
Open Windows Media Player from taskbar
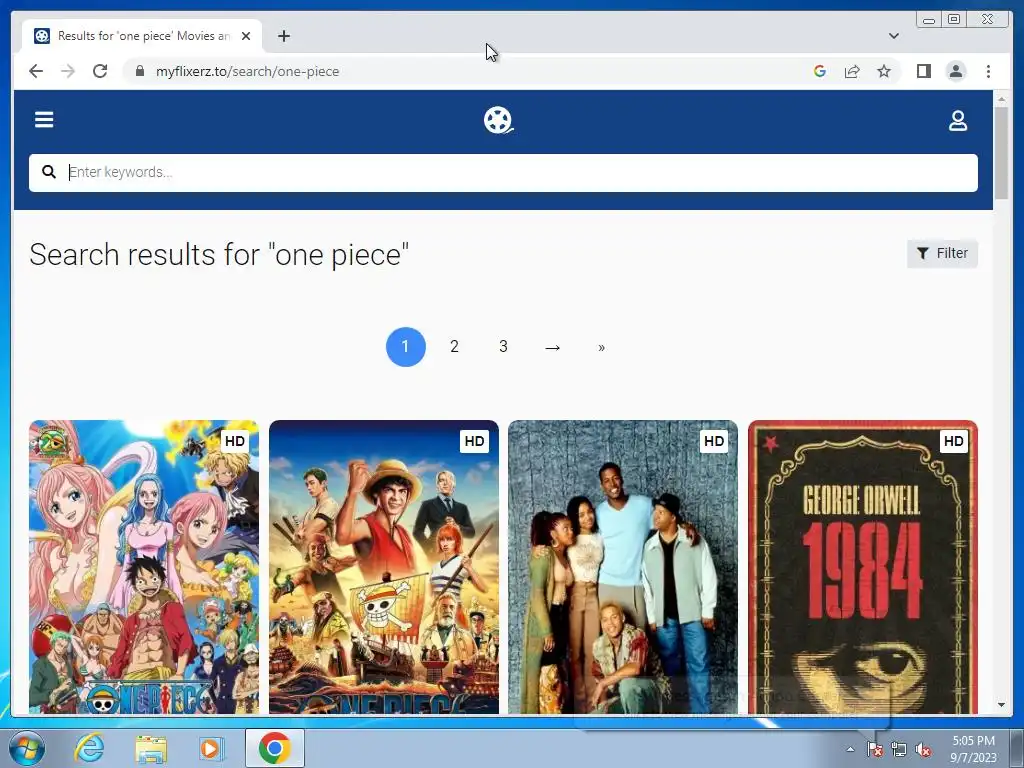click(x=212, y=748)
